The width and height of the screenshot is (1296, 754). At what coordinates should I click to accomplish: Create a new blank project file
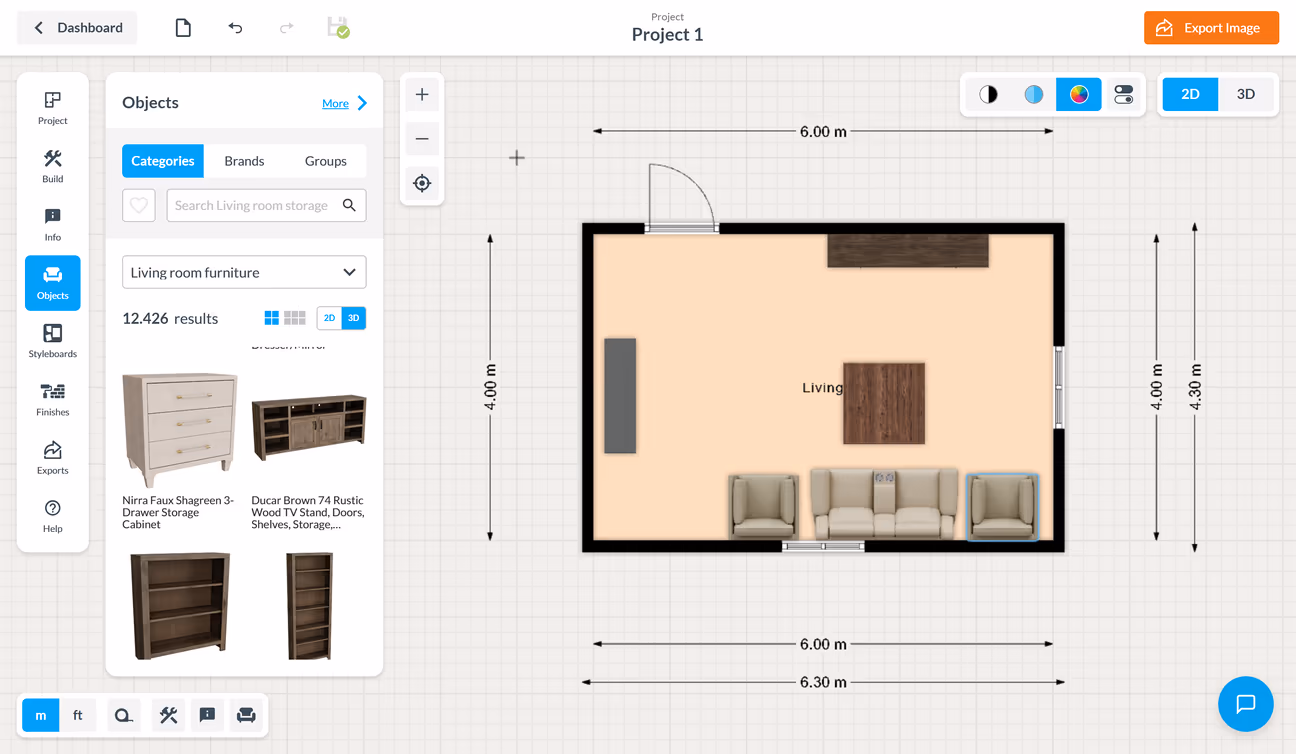183,28
